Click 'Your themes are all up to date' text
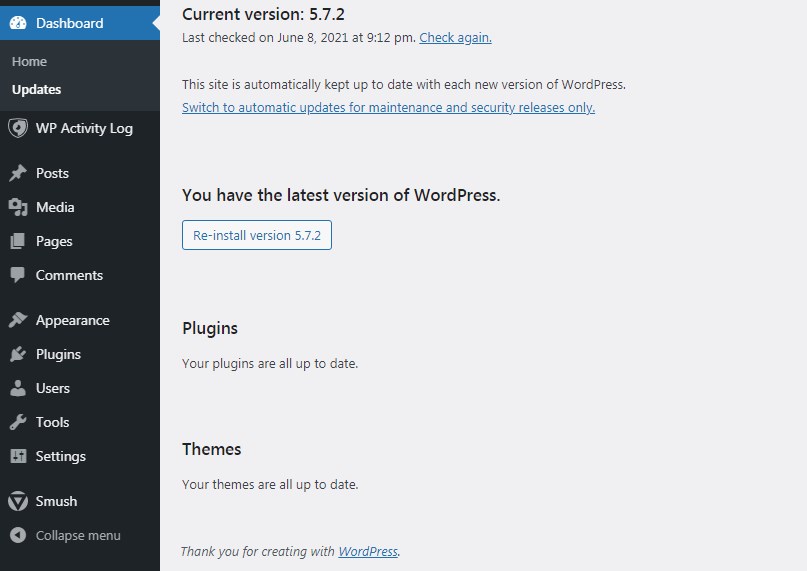 pos(270,485)
